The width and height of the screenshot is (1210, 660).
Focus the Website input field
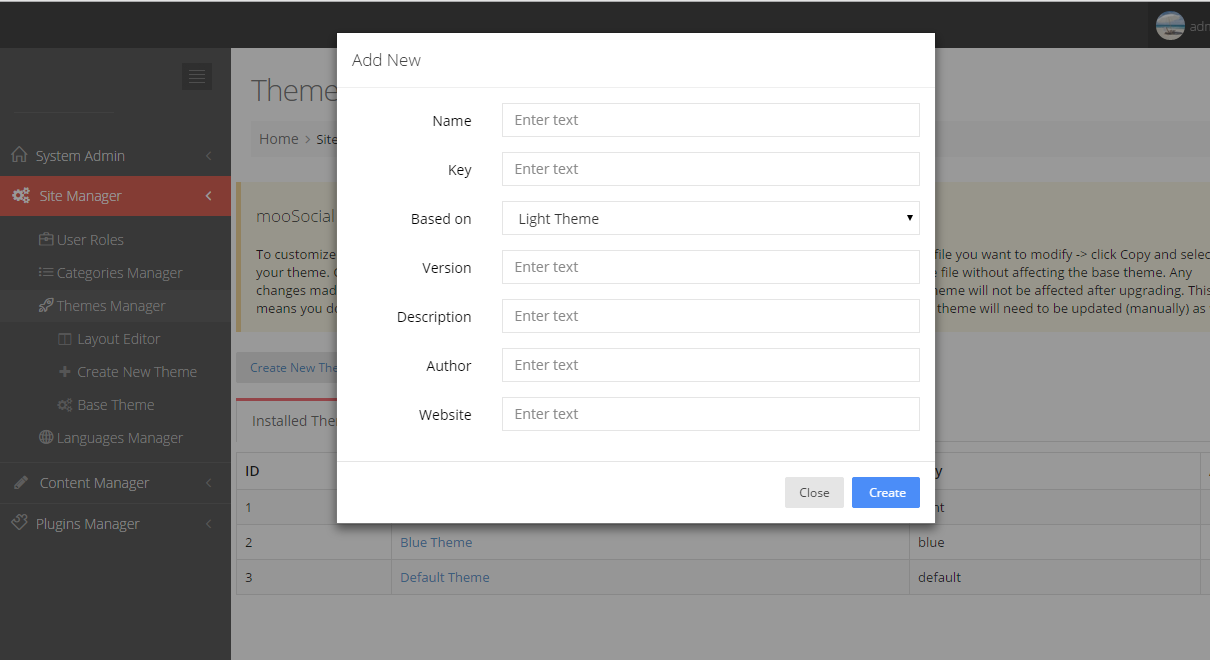(710, 414)
